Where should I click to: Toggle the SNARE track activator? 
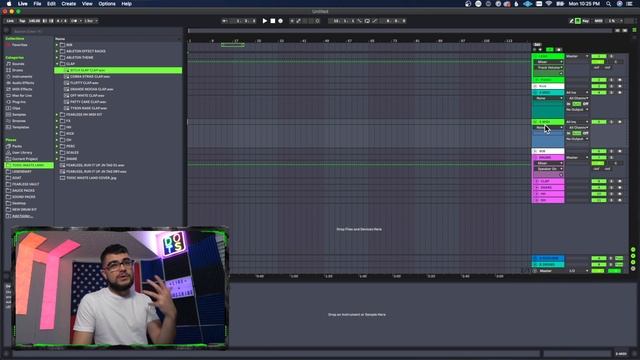pyautogui.click(x=599, y=188)
